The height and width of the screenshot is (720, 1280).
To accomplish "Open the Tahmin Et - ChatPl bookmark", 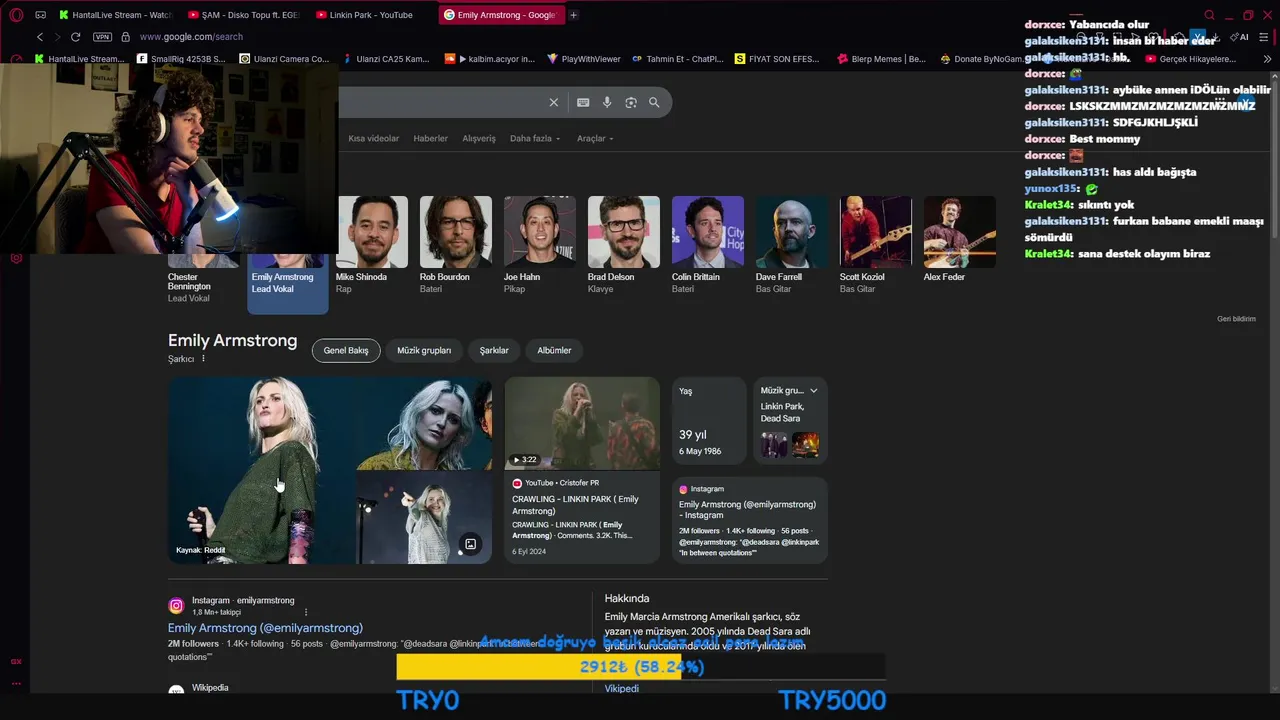I will [678, 59].
